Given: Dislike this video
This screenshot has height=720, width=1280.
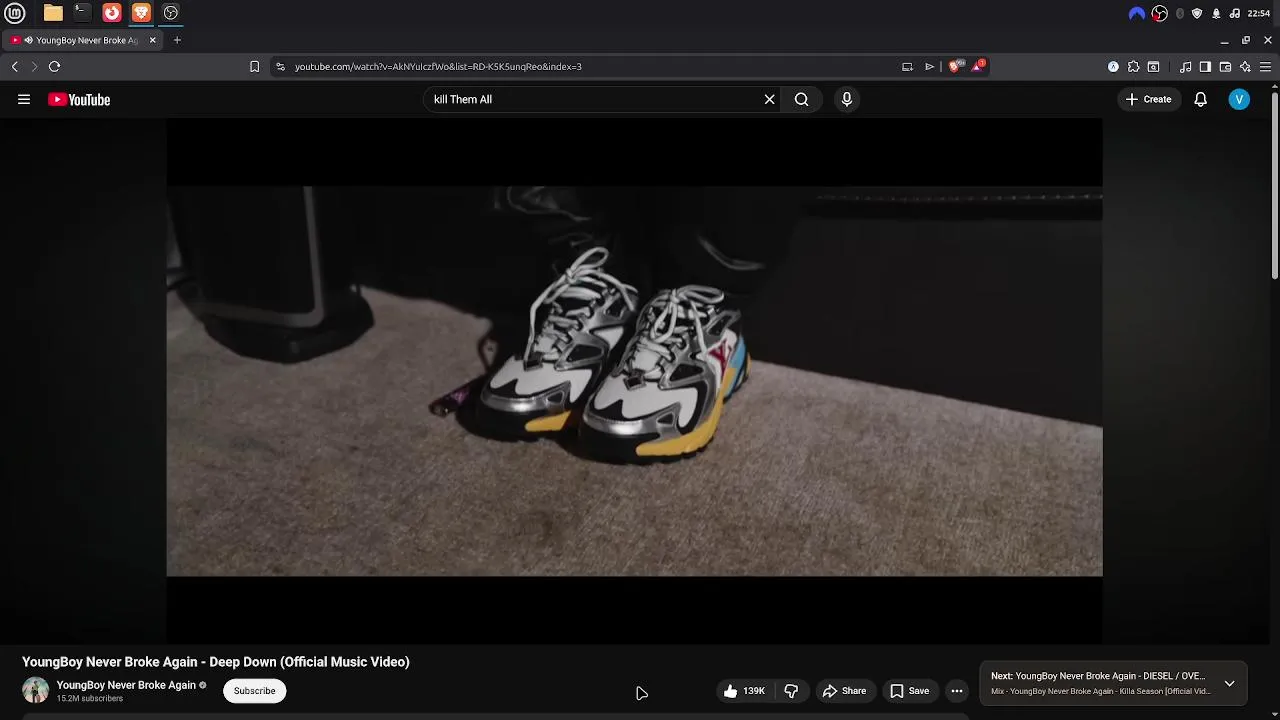Looking at the screenshot, I should click(792, 691).
